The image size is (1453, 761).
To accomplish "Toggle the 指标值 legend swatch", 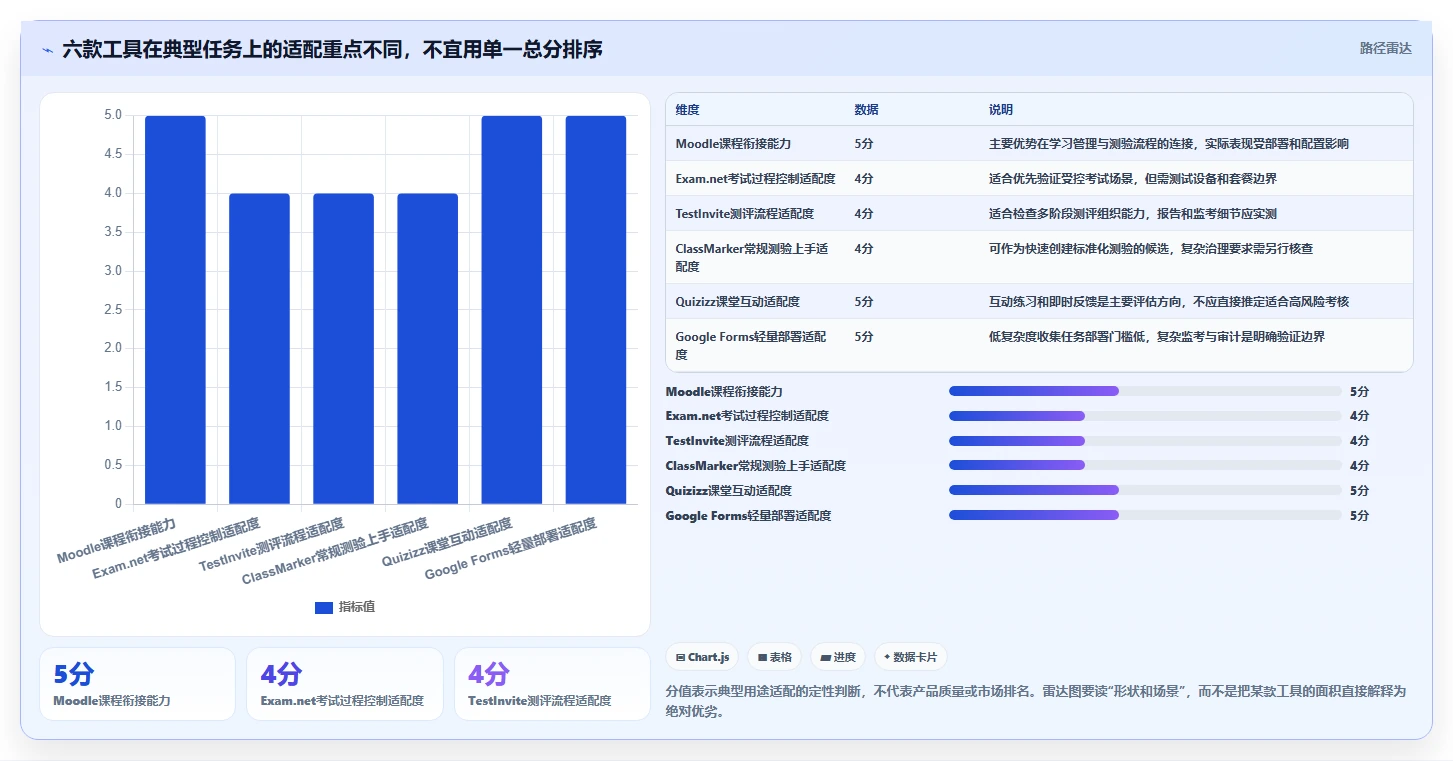I will pyautogui.click(x=323, y=607).
